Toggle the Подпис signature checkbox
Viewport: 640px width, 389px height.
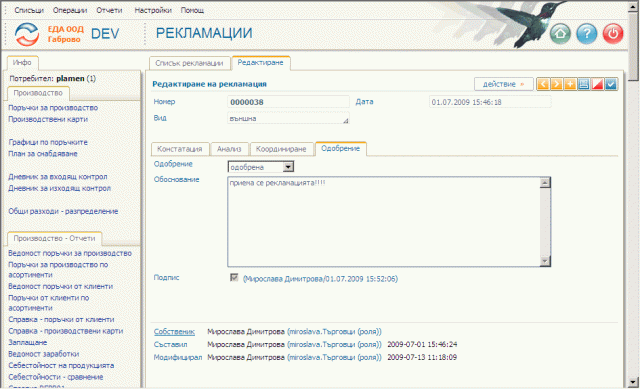point(234,278)
